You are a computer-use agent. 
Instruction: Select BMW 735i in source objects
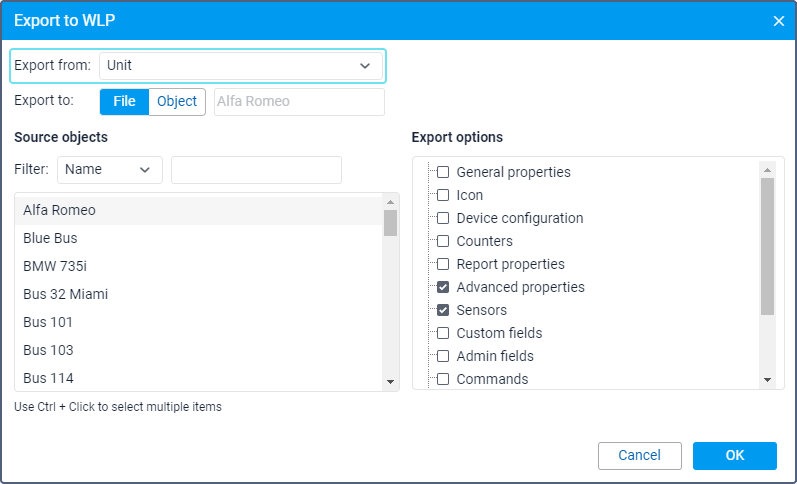point(199,266)
